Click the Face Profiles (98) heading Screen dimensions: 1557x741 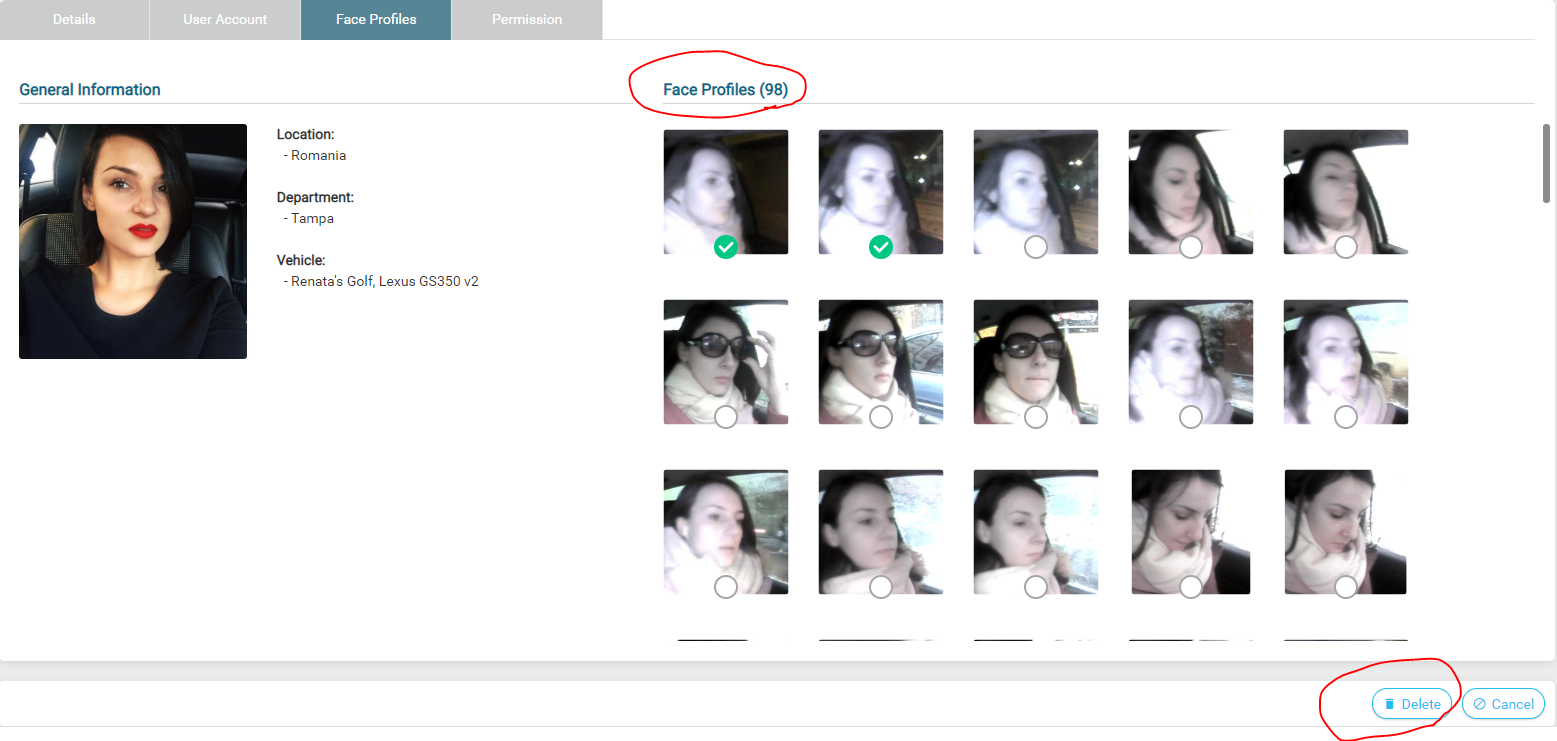click(725, 90)
